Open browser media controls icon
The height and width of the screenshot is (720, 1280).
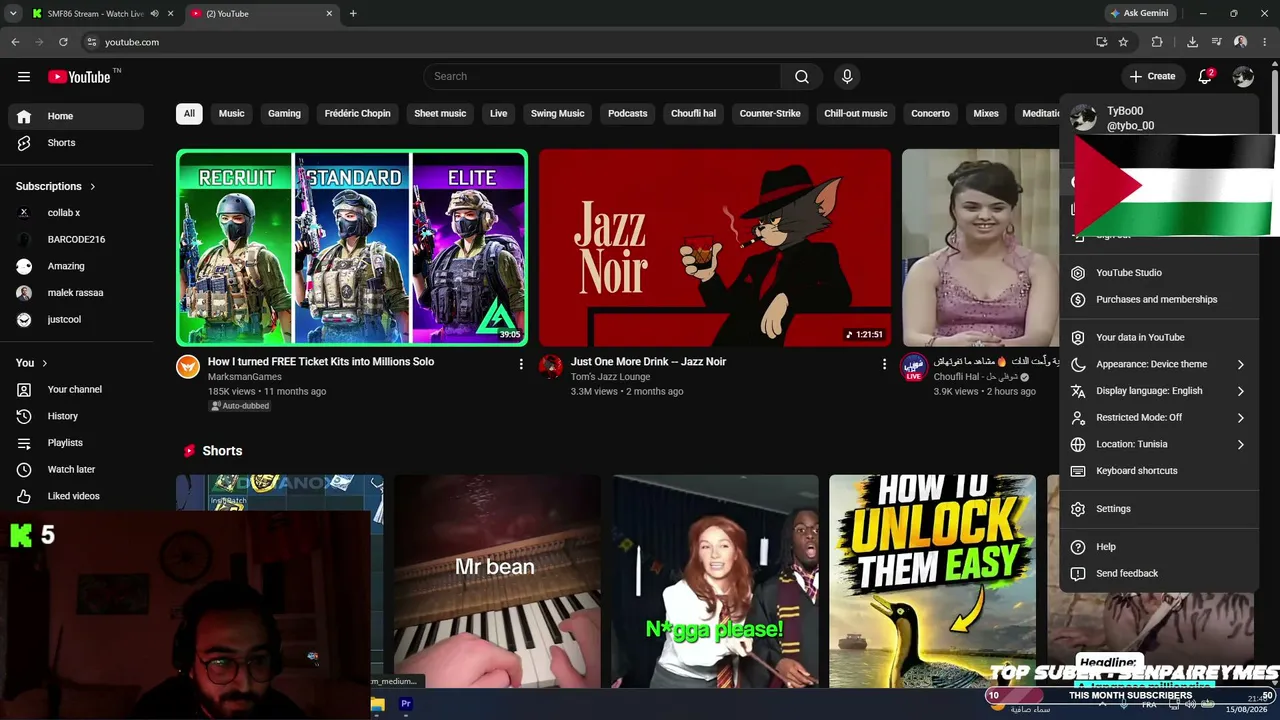coord(1216,42)
